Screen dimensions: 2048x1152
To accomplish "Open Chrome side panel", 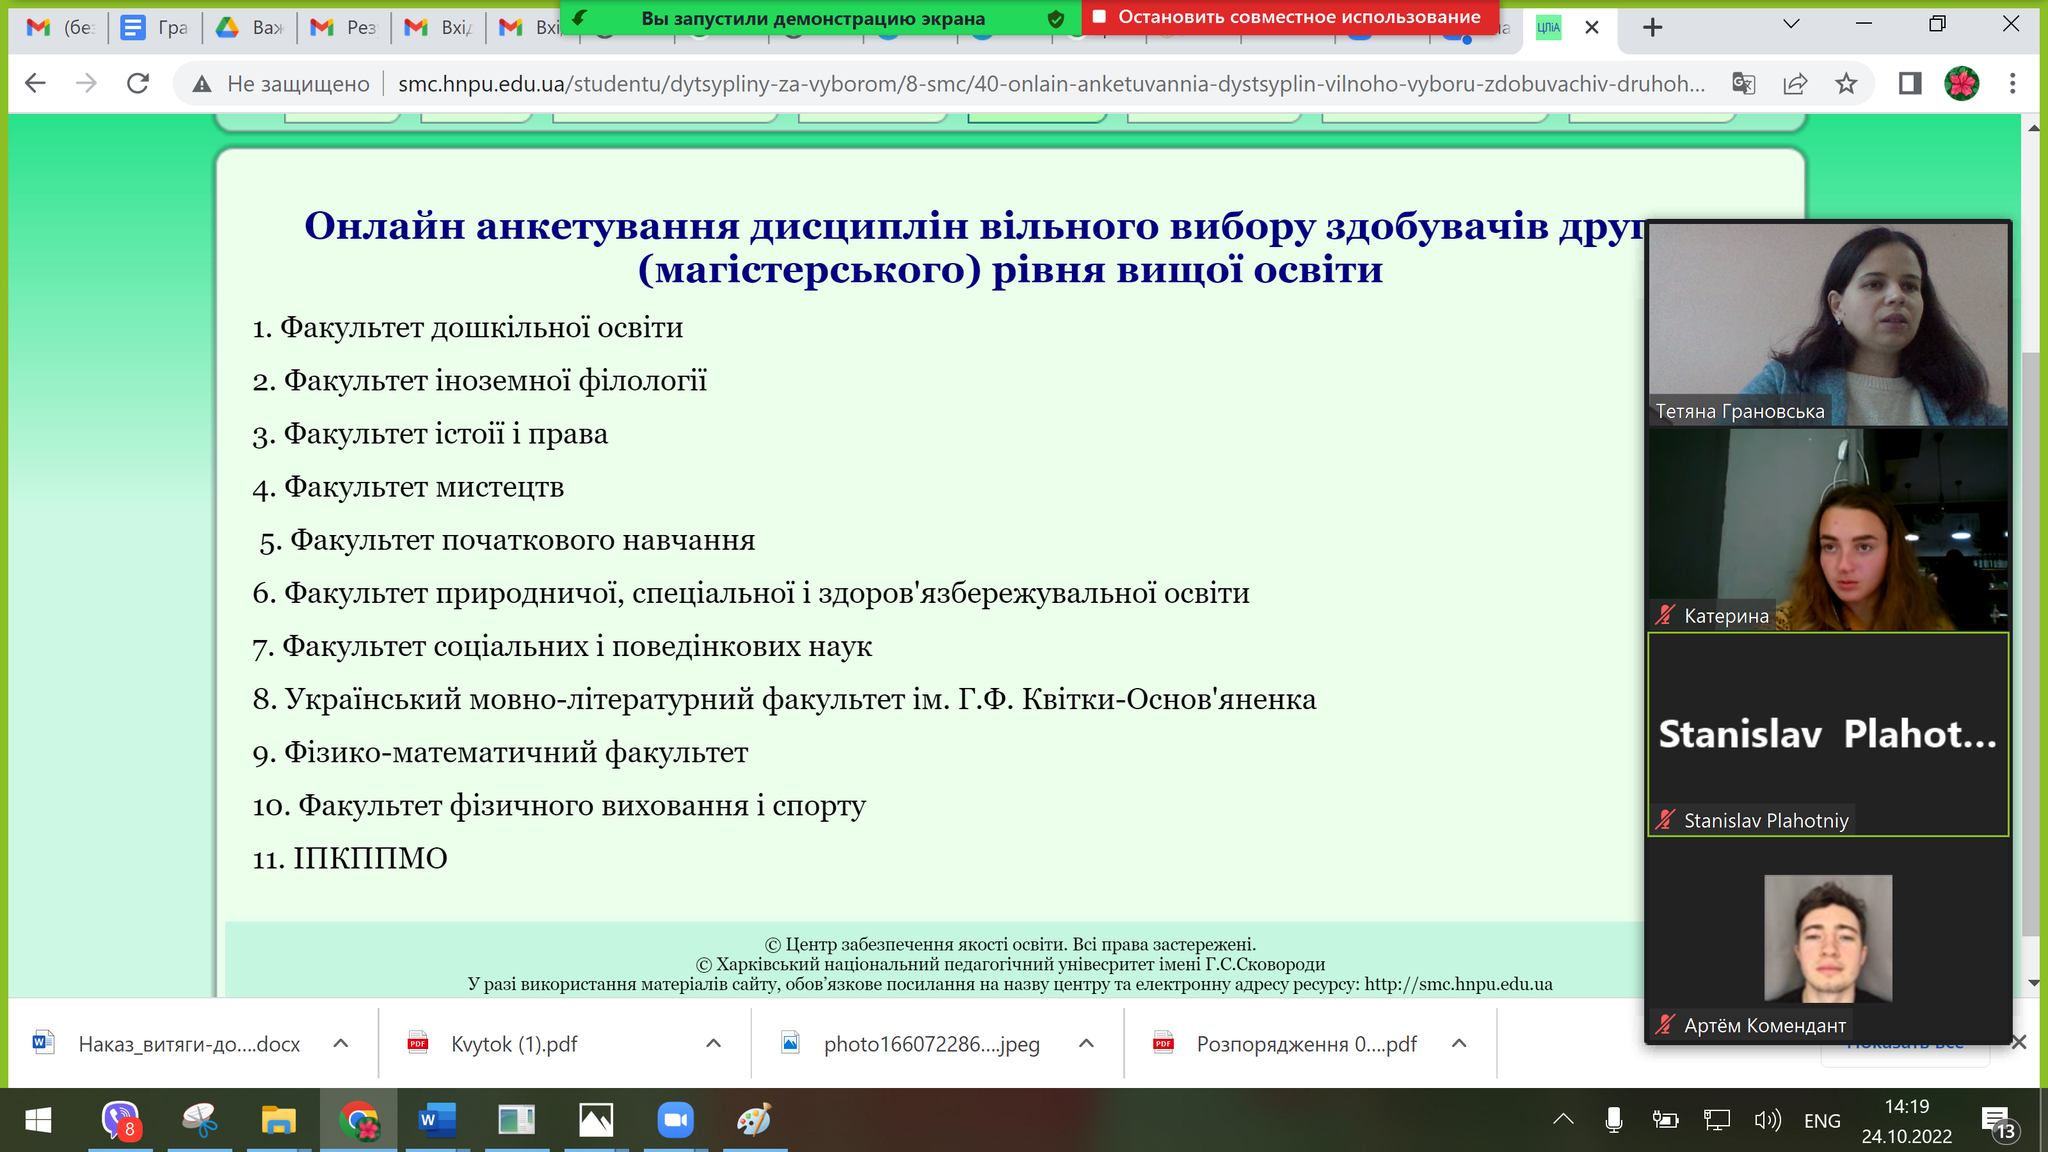I will click(x=1910, y=84).
